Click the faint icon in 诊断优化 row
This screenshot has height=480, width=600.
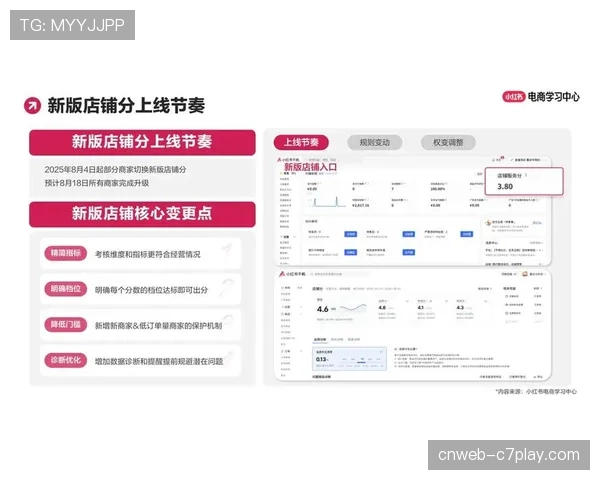point(226,358)
